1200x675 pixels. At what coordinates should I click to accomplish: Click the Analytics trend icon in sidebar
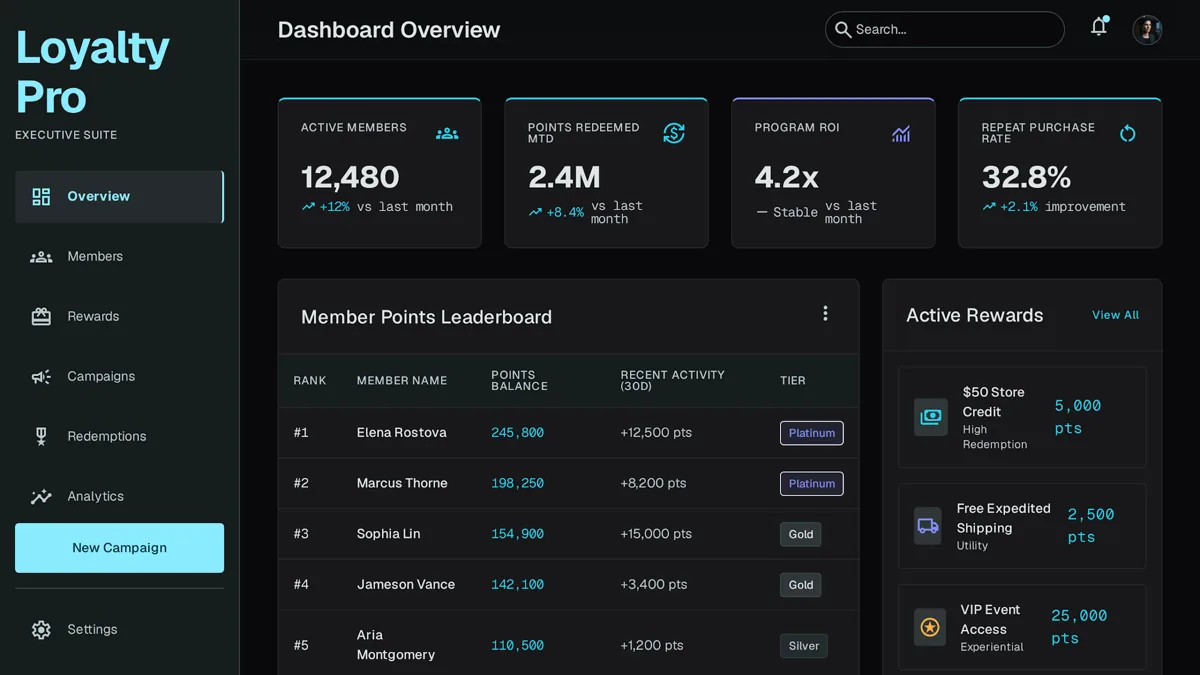41,497
